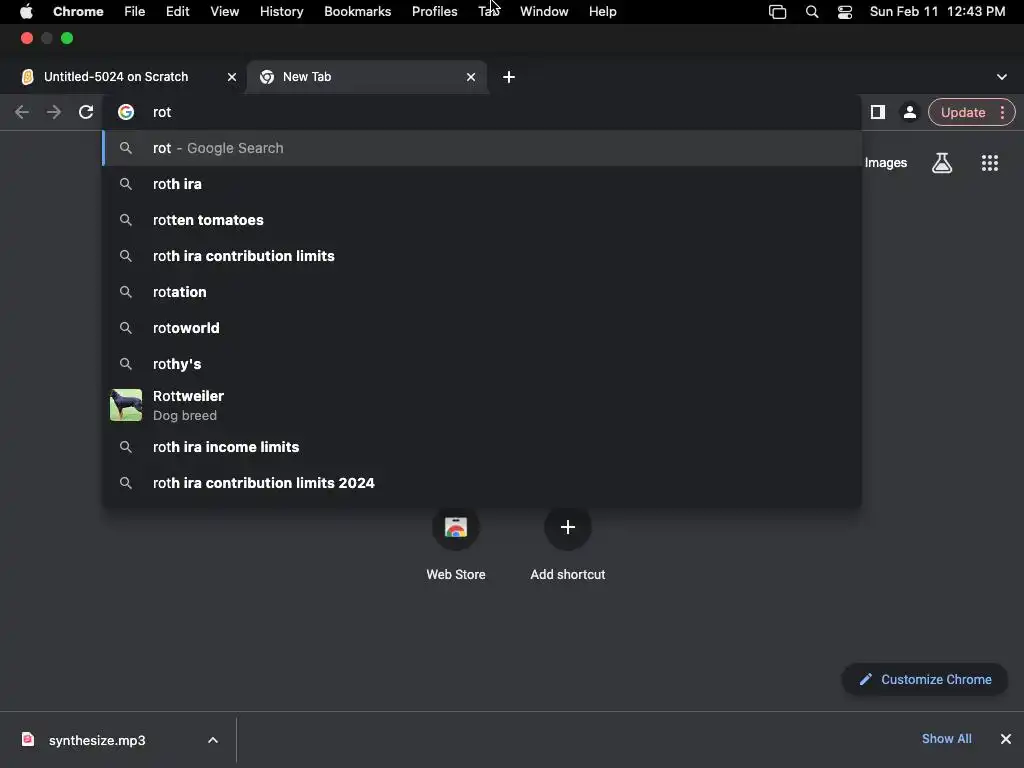The width and height of the screenshot is (1024, 768).
Task: Switch to the New Tab tab
Action: coord(366,77)
